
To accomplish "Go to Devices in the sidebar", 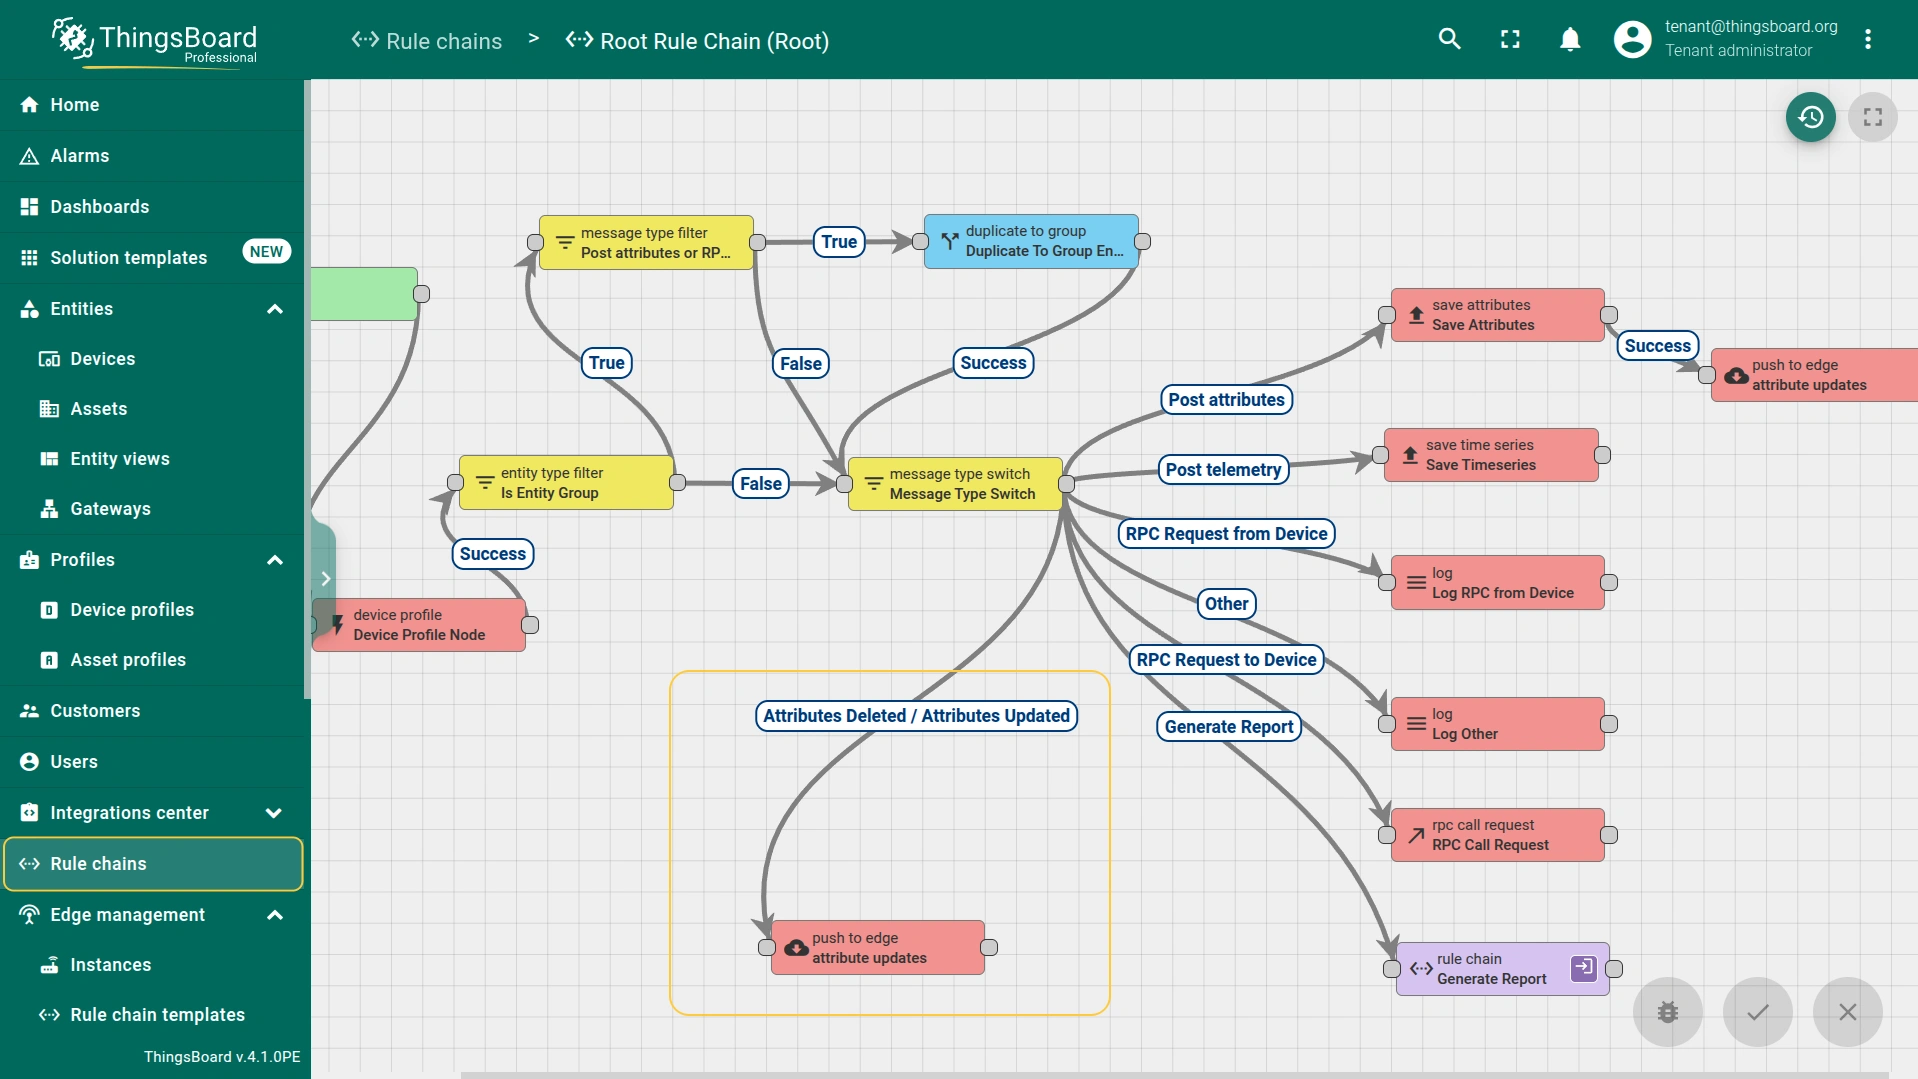I will (x=102, y=359).
